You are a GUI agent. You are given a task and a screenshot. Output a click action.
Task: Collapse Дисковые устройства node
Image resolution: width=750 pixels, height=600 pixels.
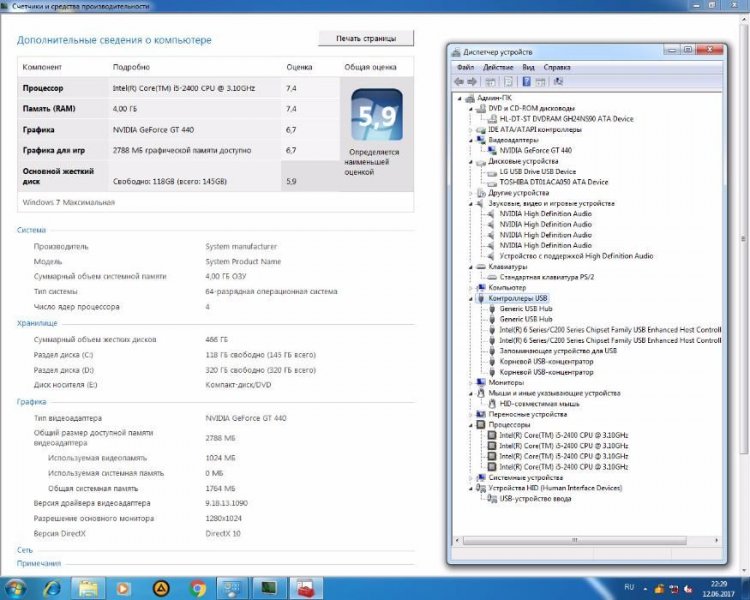pyautogui.click(x=471, y=161)
